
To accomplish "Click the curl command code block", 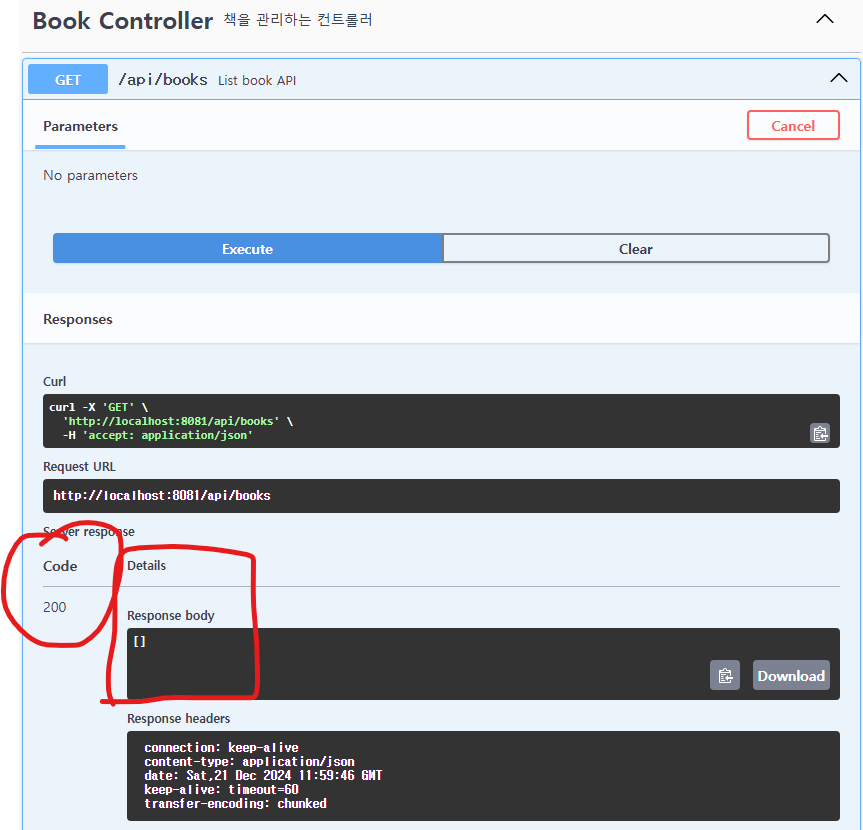I will click(x=441, y=421).
